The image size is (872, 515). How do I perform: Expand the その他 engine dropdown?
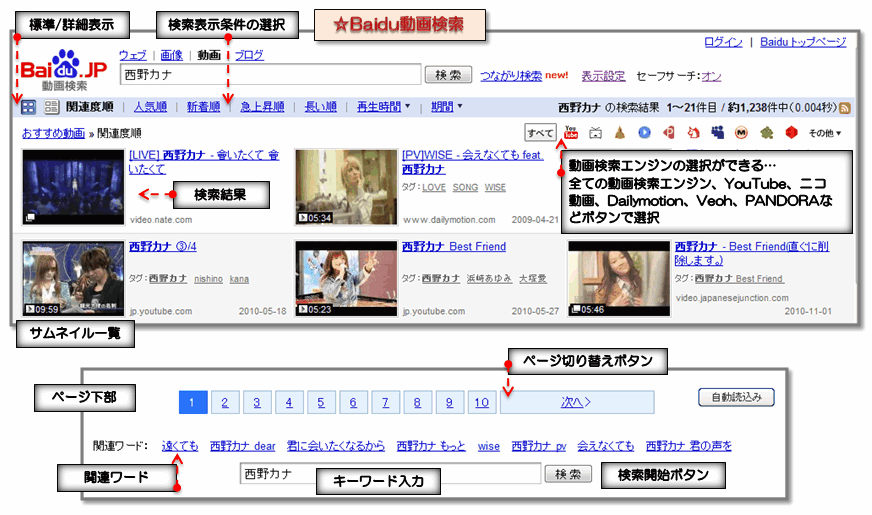(825, 133)
